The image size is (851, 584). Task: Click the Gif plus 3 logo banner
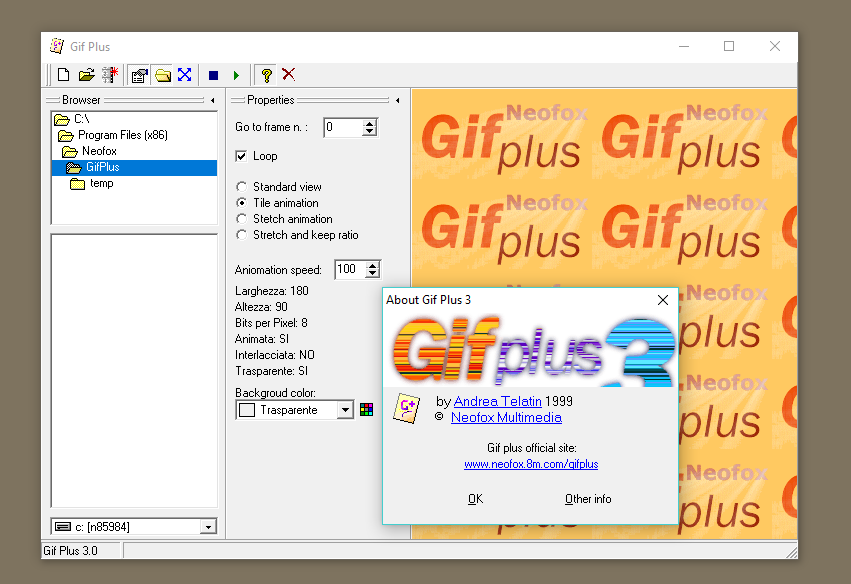tap(531, 350)
